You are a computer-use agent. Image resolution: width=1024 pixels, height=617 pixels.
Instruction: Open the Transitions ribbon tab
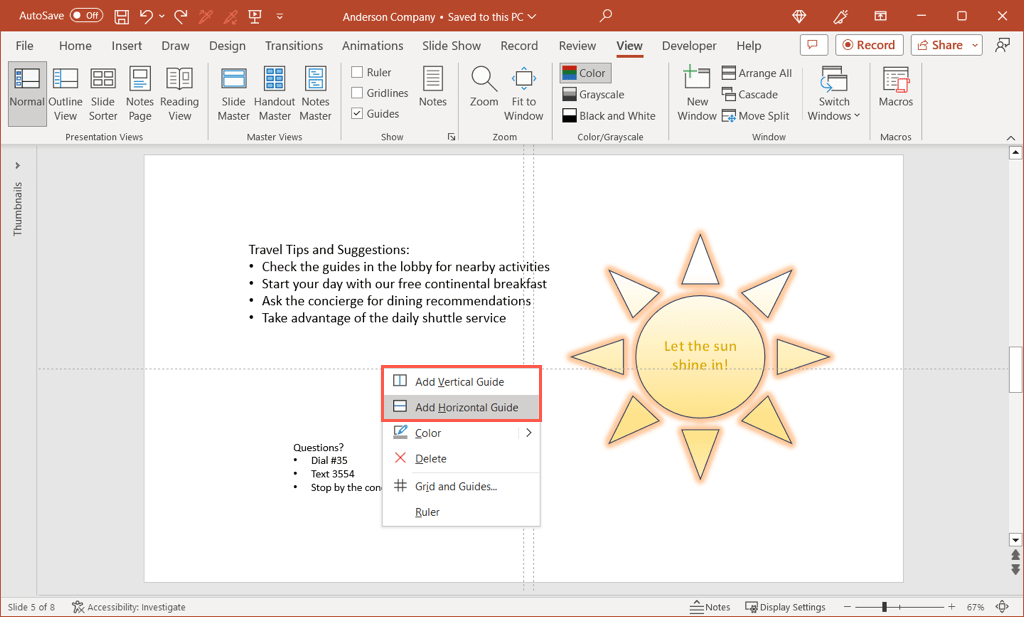[294, 46]
